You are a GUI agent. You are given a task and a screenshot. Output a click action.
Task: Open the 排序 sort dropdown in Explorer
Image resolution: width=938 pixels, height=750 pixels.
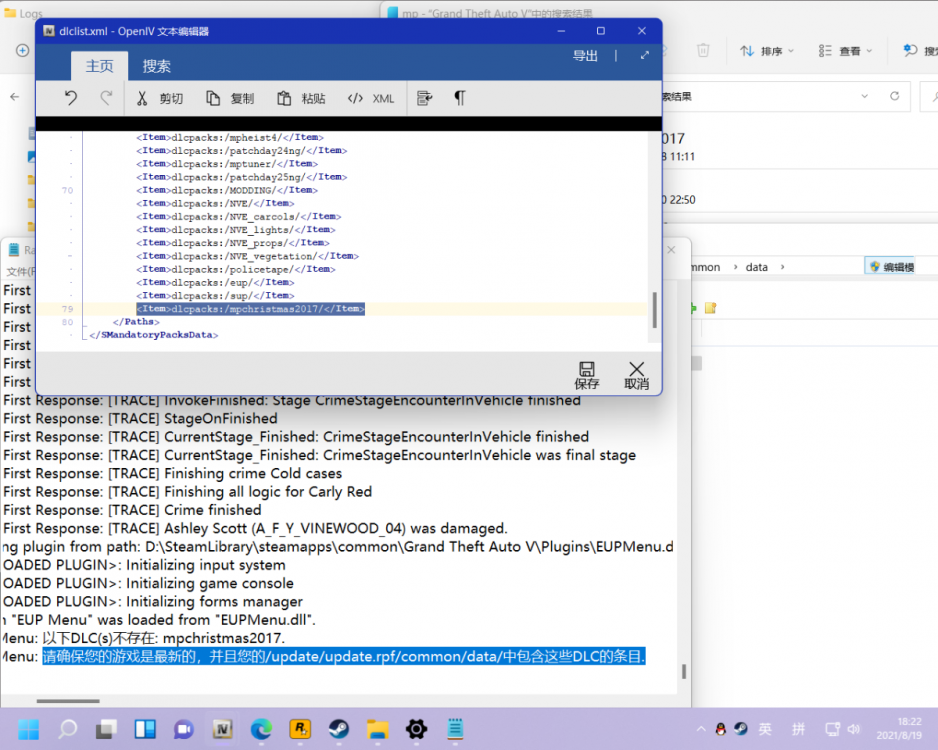767,51
